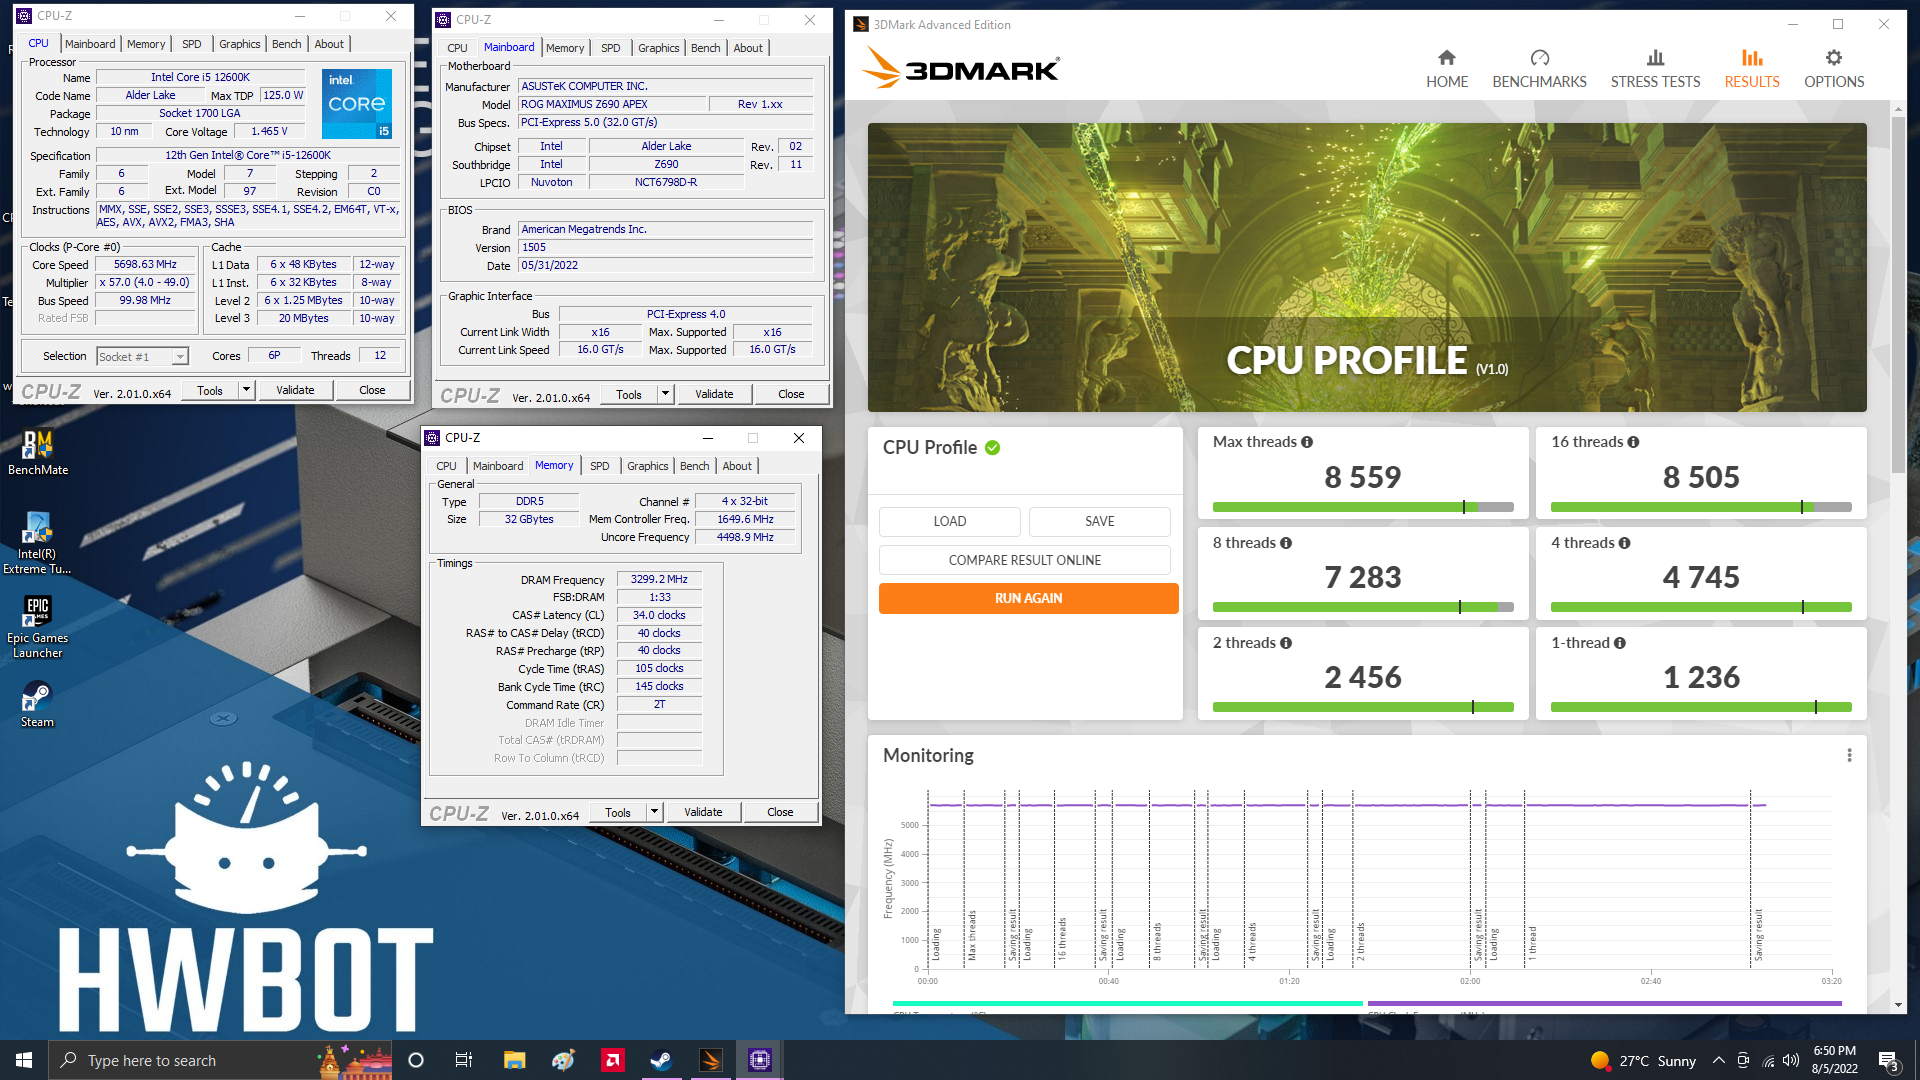The height and width of the screenshot is (1080, 1920).
Task: Click the 4 threads info icon
Action: point(1624,543)
